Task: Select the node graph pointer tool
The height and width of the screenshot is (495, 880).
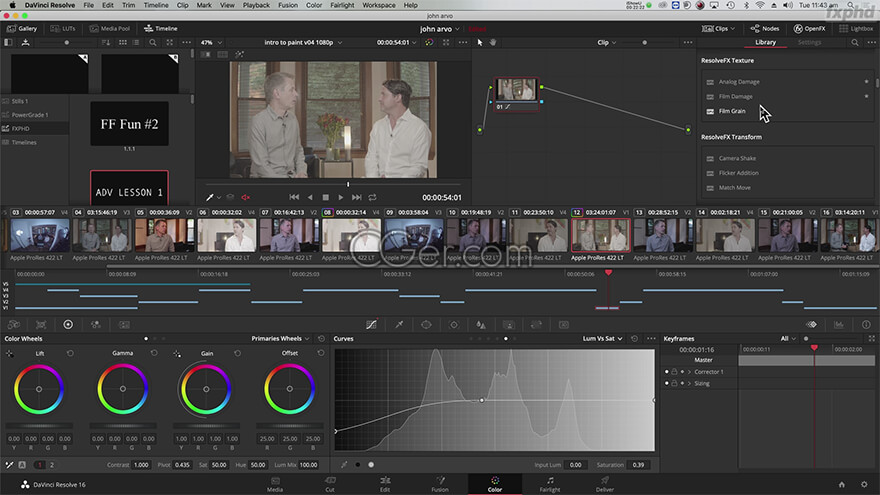Action: 480,43
